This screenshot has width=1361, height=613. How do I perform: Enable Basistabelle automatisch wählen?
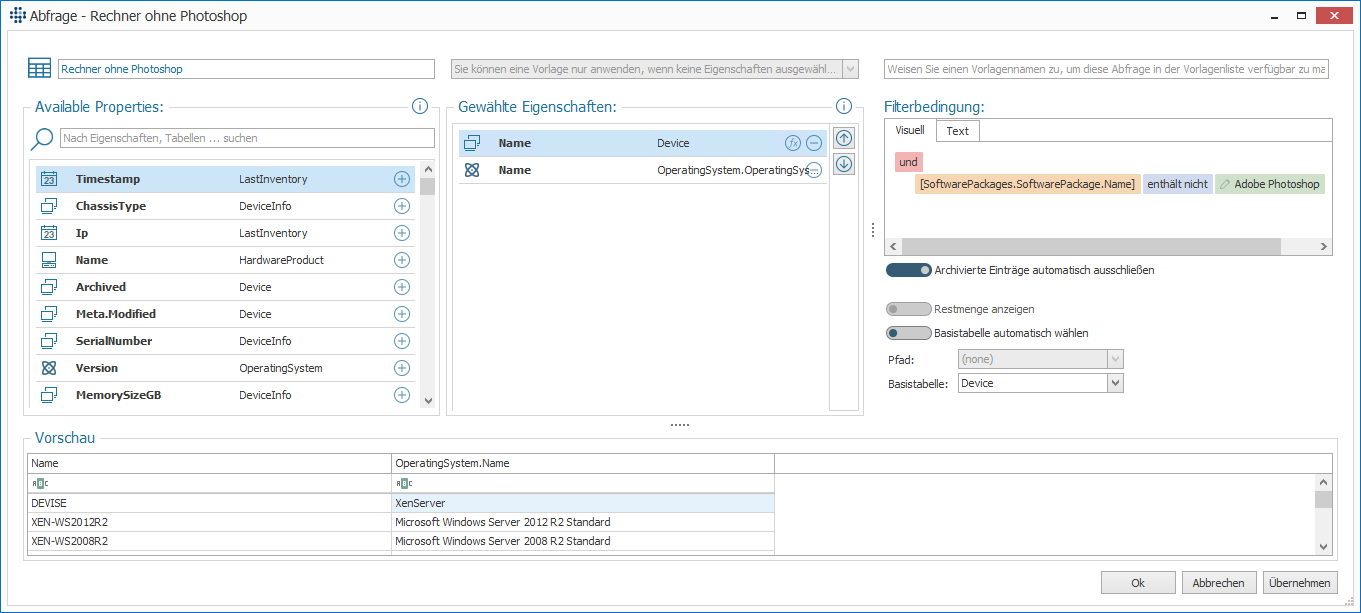coord(908,333)
